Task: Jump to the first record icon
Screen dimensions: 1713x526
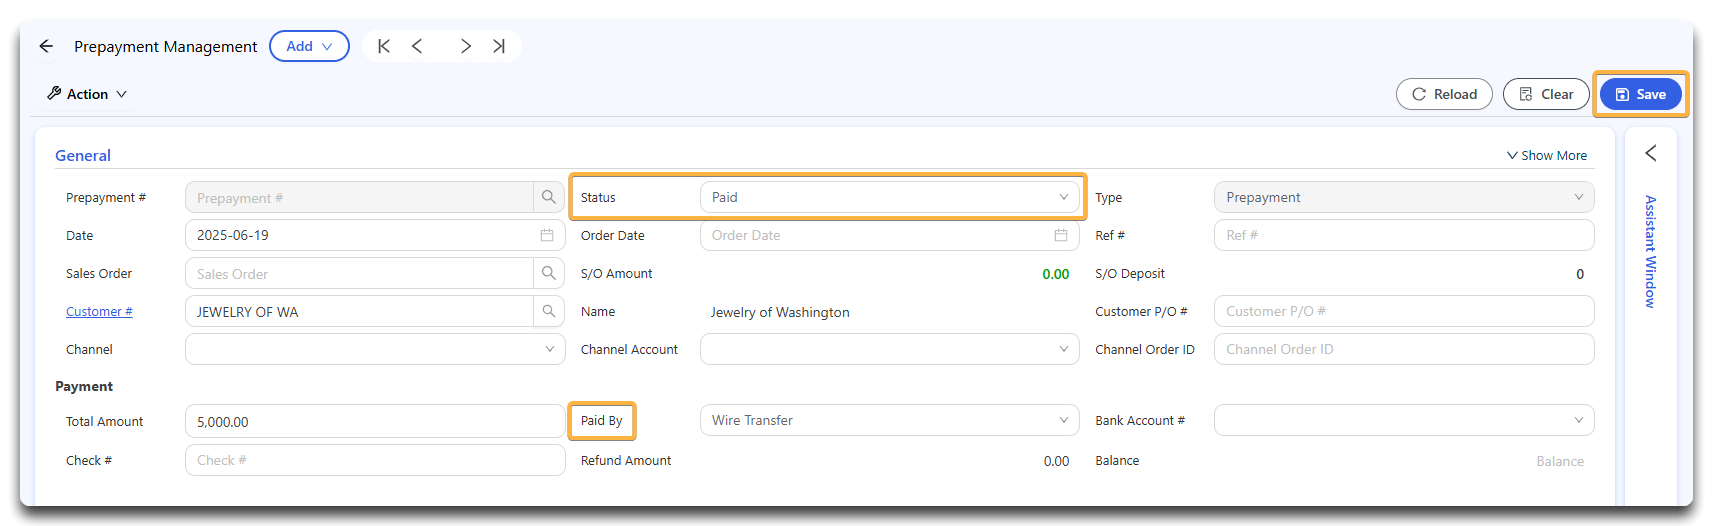Action: [x=384, y=46]
